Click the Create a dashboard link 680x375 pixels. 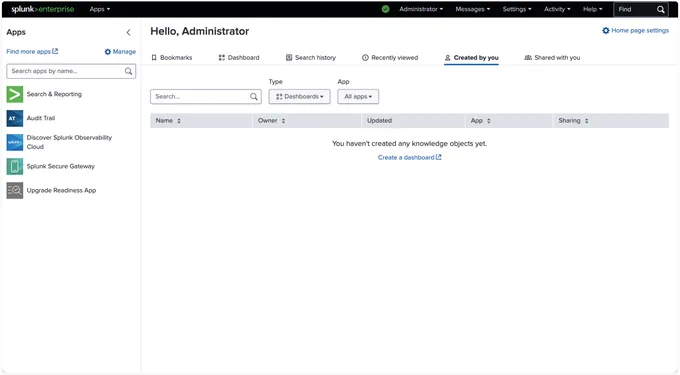(409, 157)
